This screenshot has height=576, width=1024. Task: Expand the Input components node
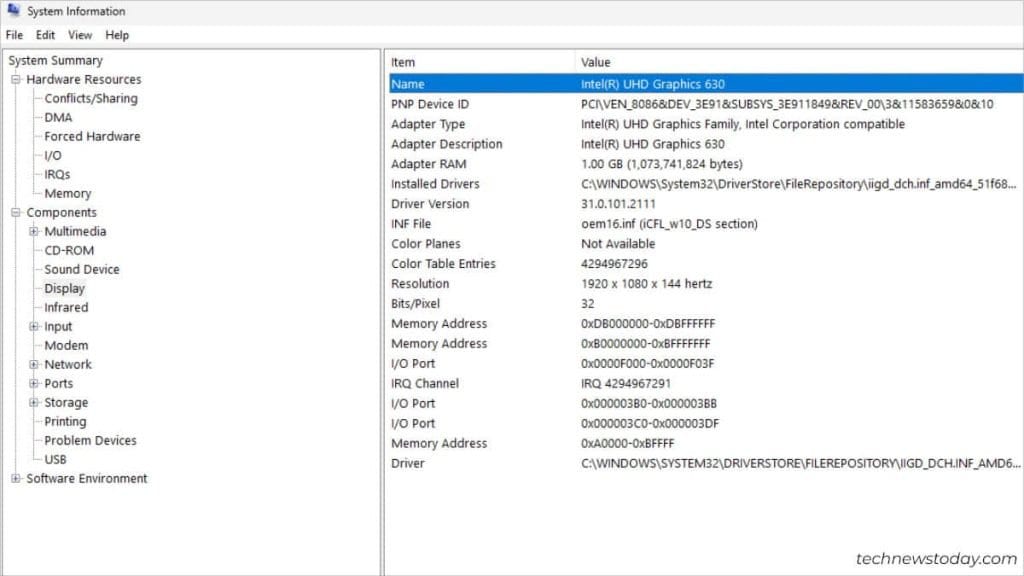tap(33, 326)
